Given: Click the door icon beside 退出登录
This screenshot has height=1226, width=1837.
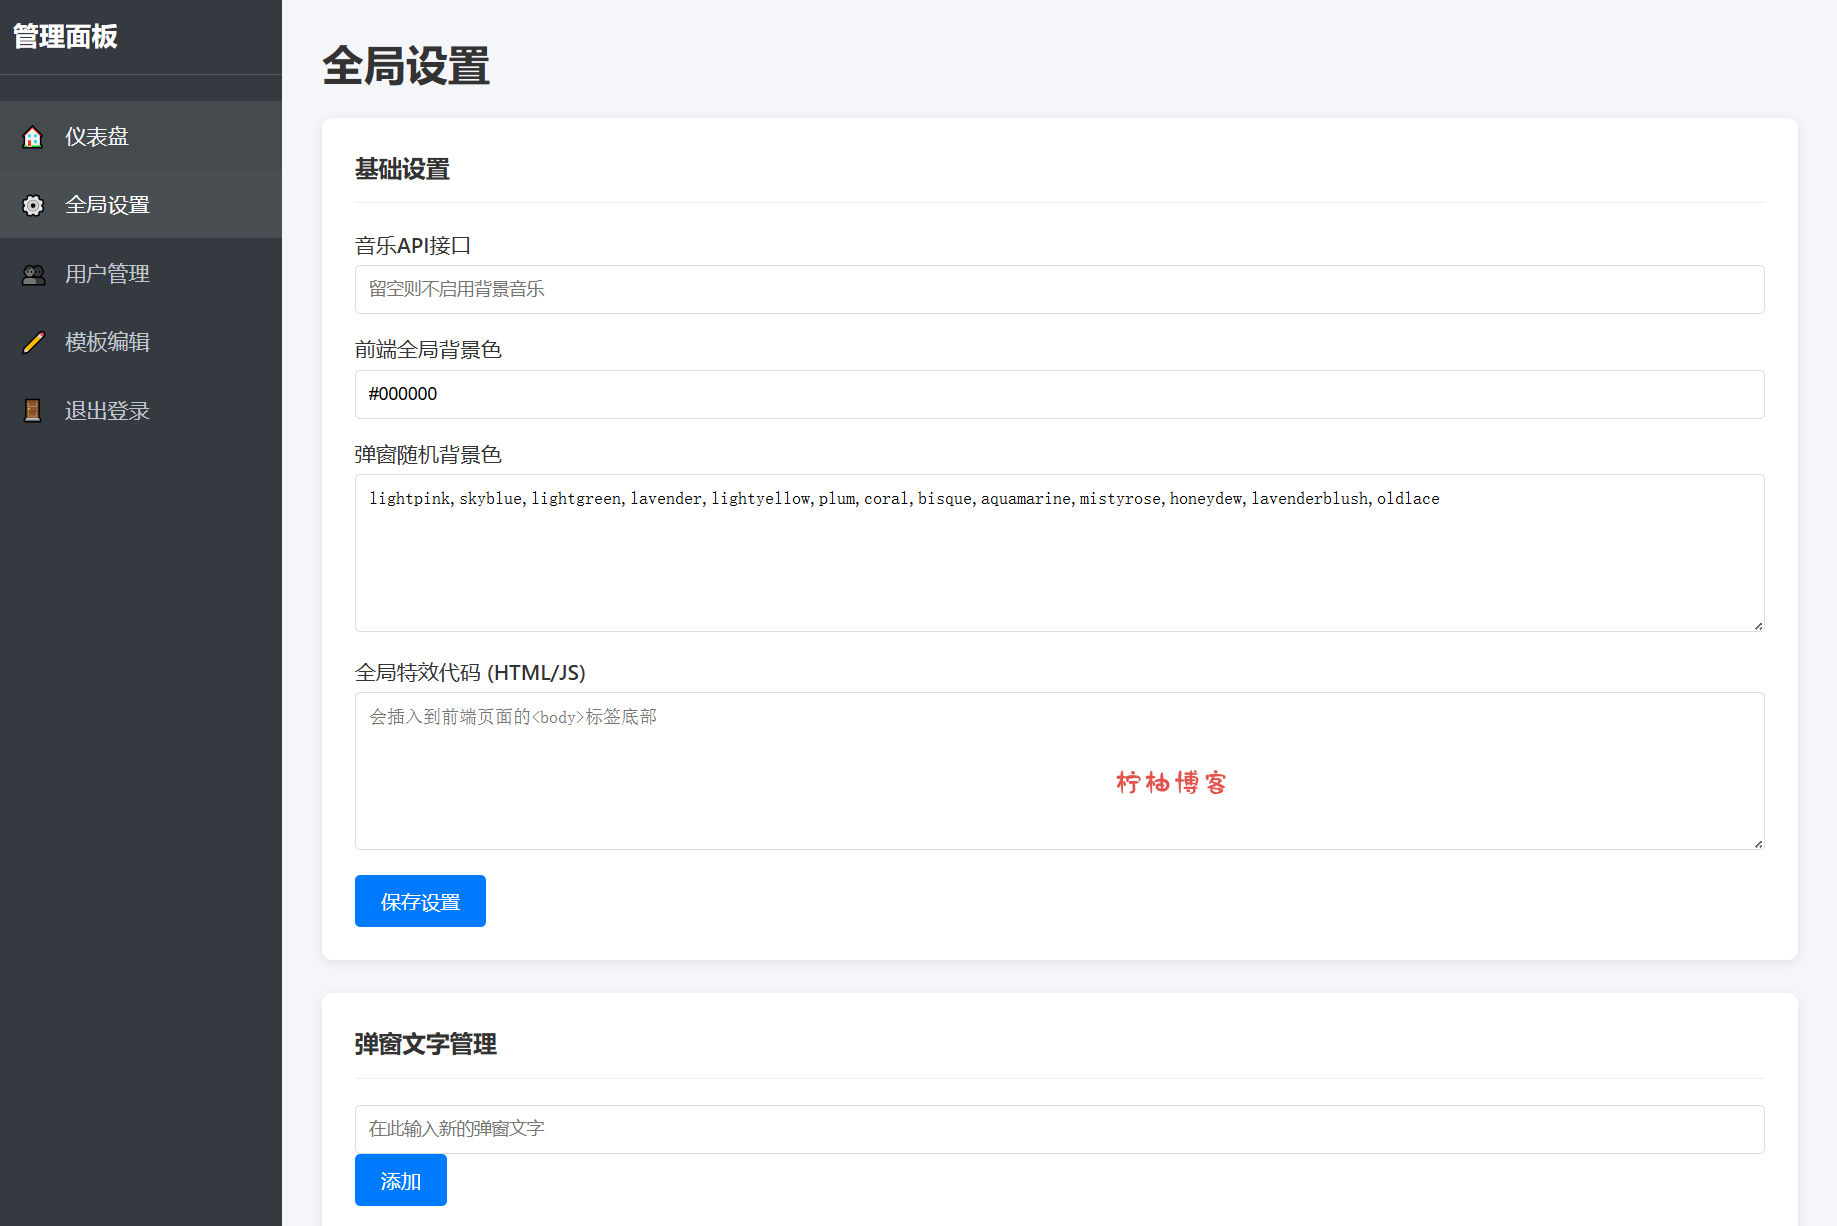Looking at the screenshot, I should (x=33, y=411).
